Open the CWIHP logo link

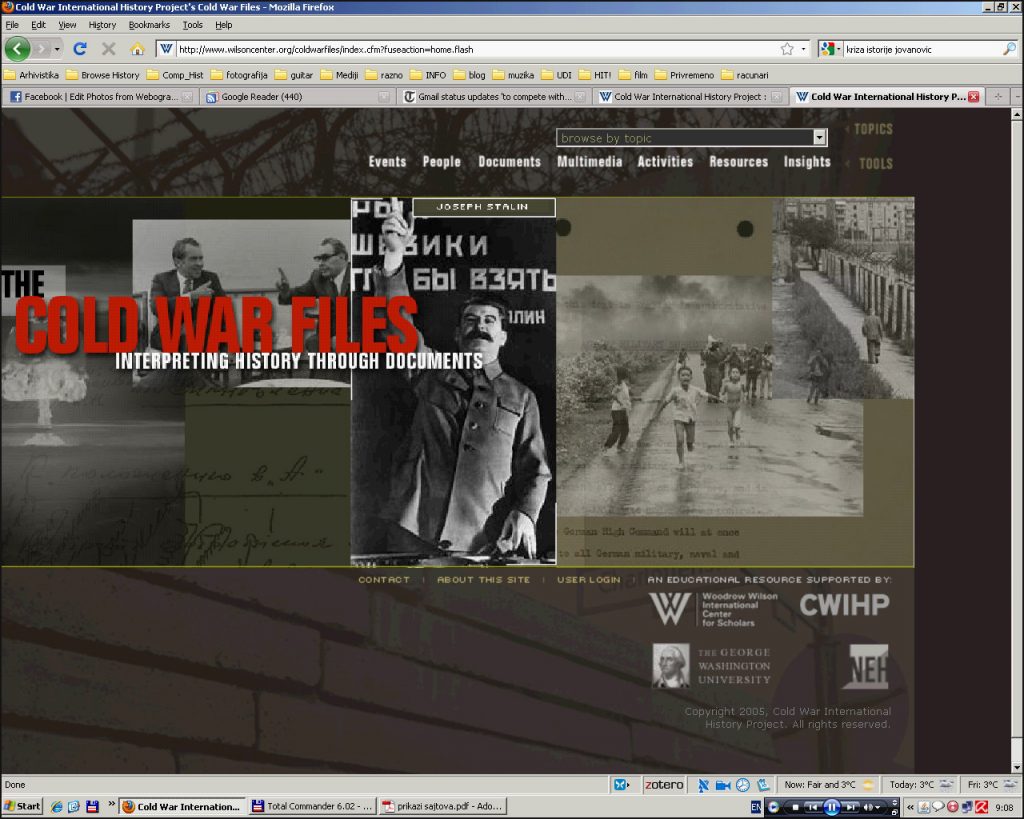(x=844, y=605)
